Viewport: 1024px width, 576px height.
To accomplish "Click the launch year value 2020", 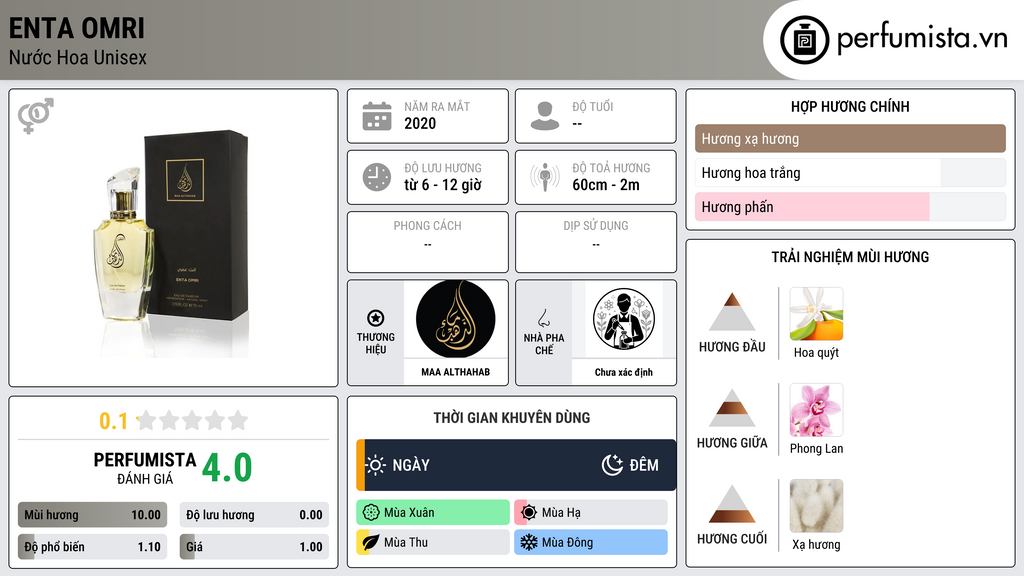I will [420, 123].
